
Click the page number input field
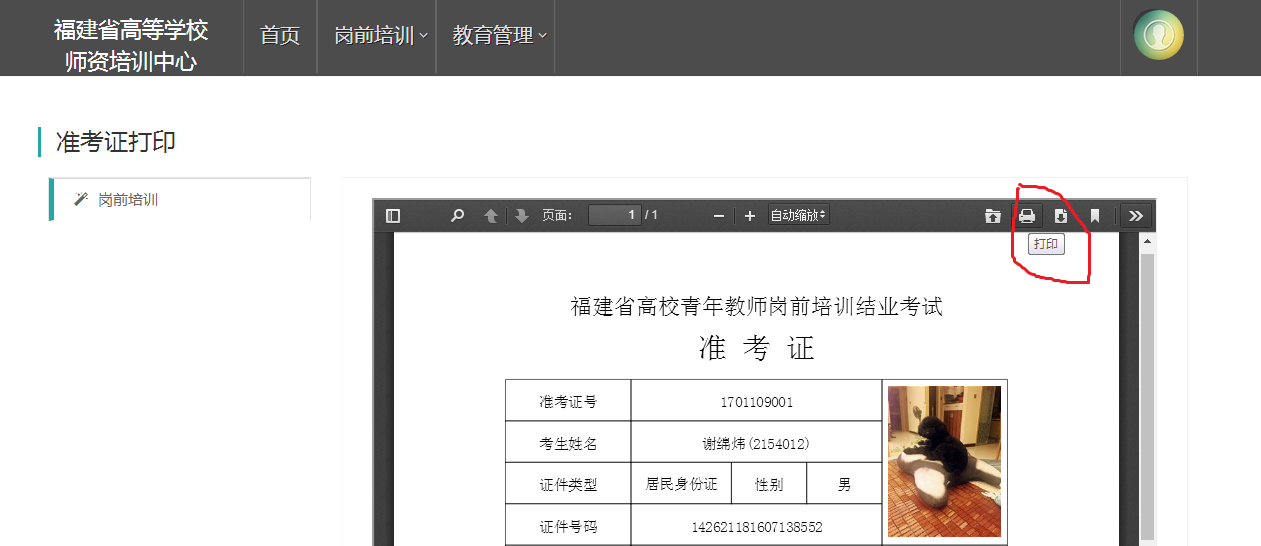point(614,216)
